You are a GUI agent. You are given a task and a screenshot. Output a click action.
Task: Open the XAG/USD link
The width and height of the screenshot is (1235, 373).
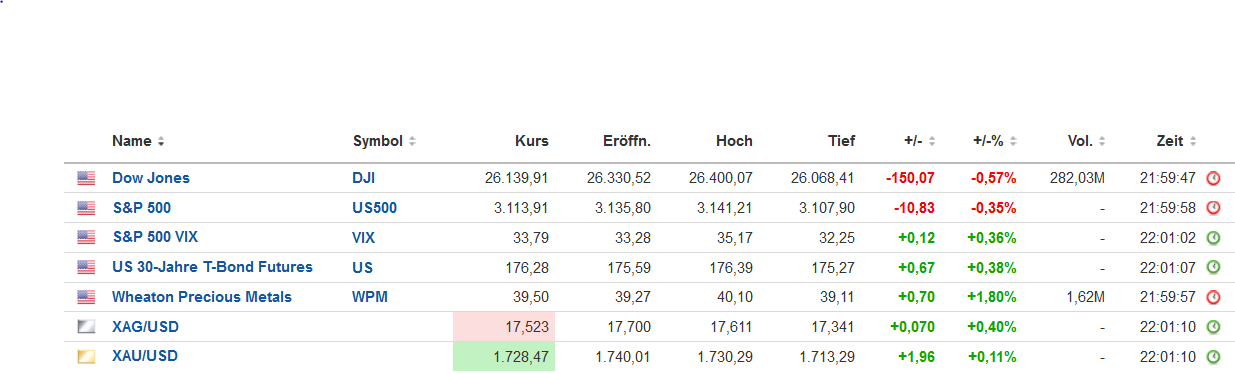click(146, 327)
